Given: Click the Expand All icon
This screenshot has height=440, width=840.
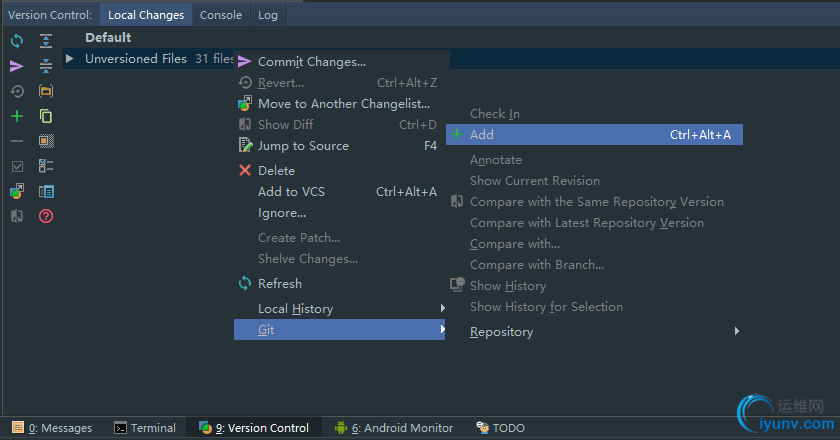Looking at the screenshot, I should [46, 41].
